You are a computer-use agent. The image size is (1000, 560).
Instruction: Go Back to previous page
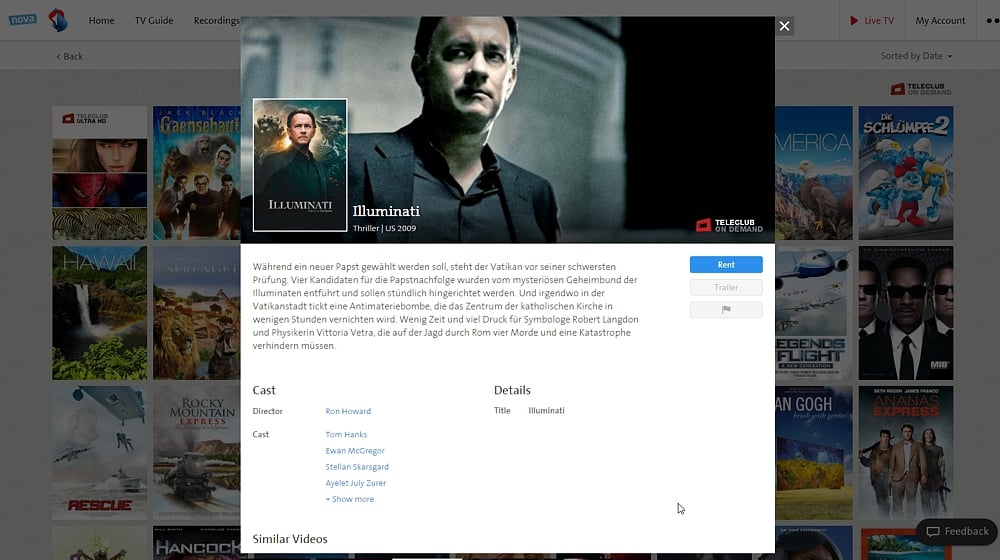[70, 56]
